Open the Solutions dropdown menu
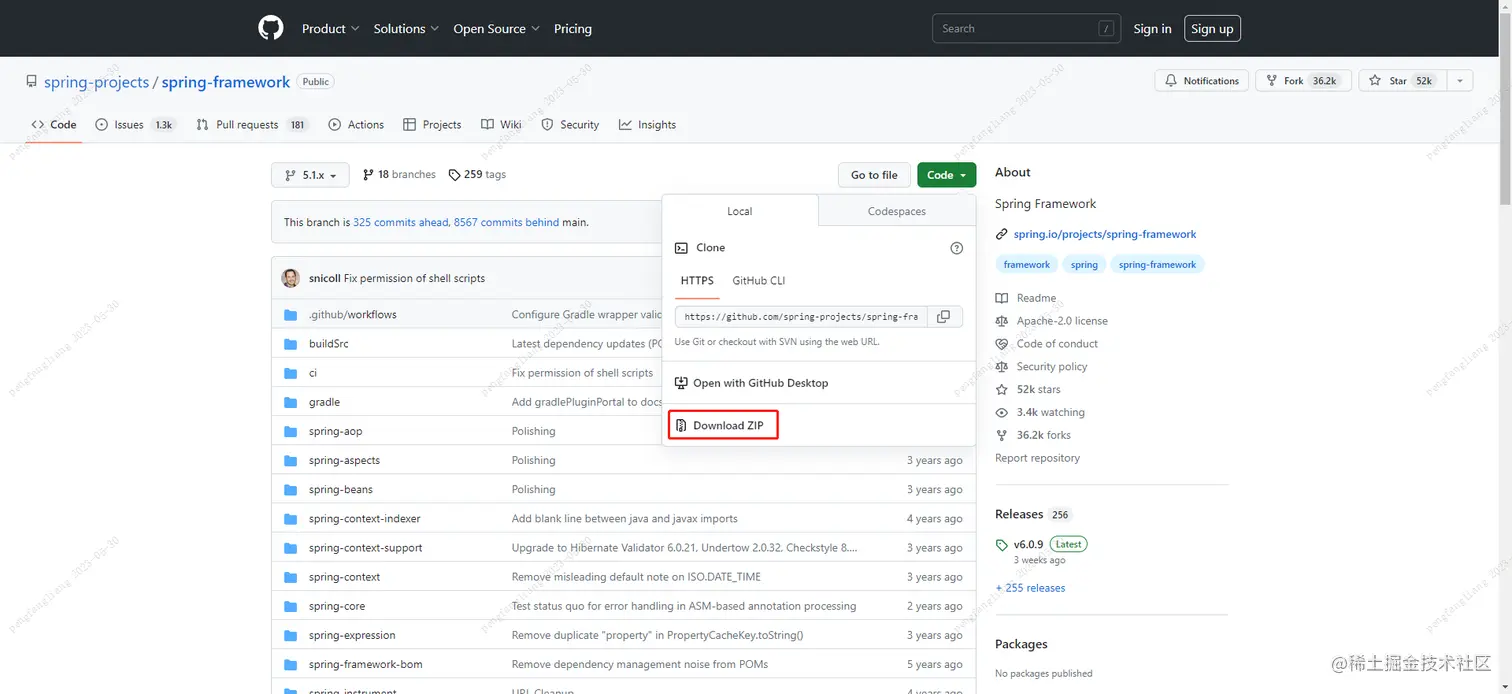Screen dimensions: 1512x694 tap(406, 29)
